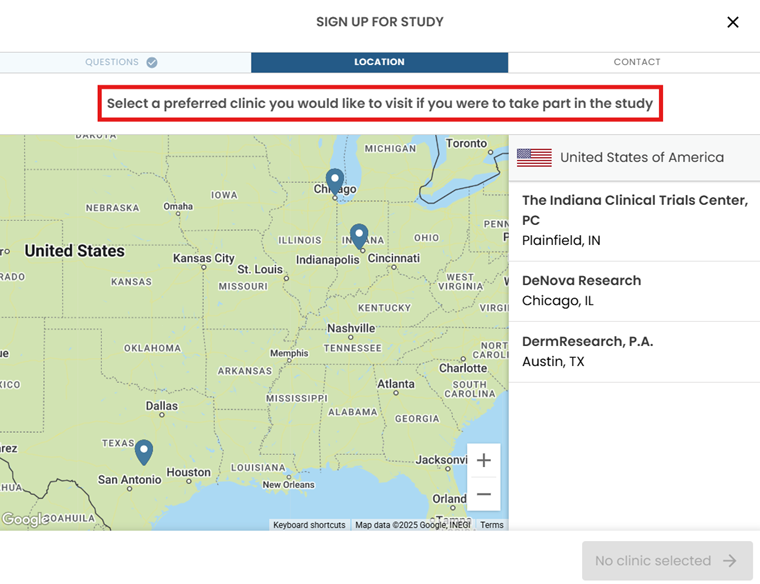Screen dimensions: 760x584
Task: Click the United States flag icon
Action: click(534, 158)
